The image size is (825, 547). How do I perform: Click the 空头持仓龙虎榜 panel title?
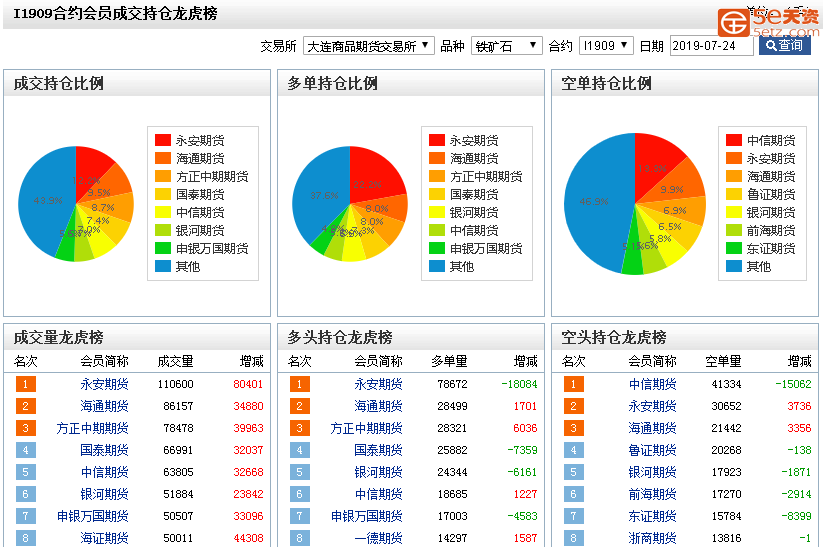pyautogui.click(x=613, y=337)
